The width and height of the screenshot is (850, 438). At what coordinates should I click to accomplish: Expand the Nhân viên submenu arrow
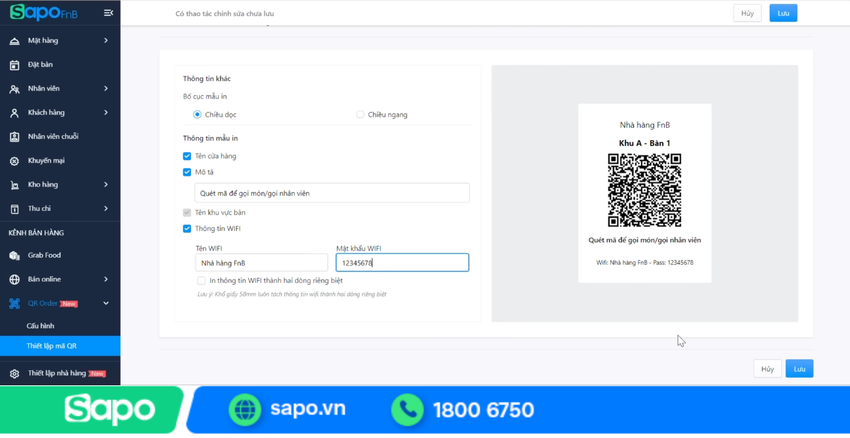point(106,88)
